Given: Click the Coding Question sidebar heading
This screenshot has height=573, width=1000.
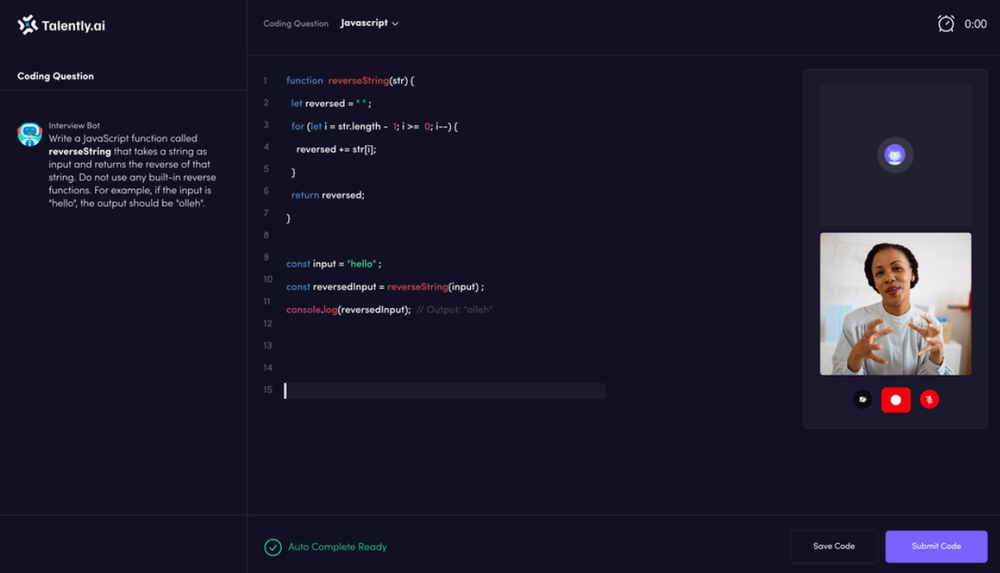Looking at the screenshot, I should click(55, 76).
